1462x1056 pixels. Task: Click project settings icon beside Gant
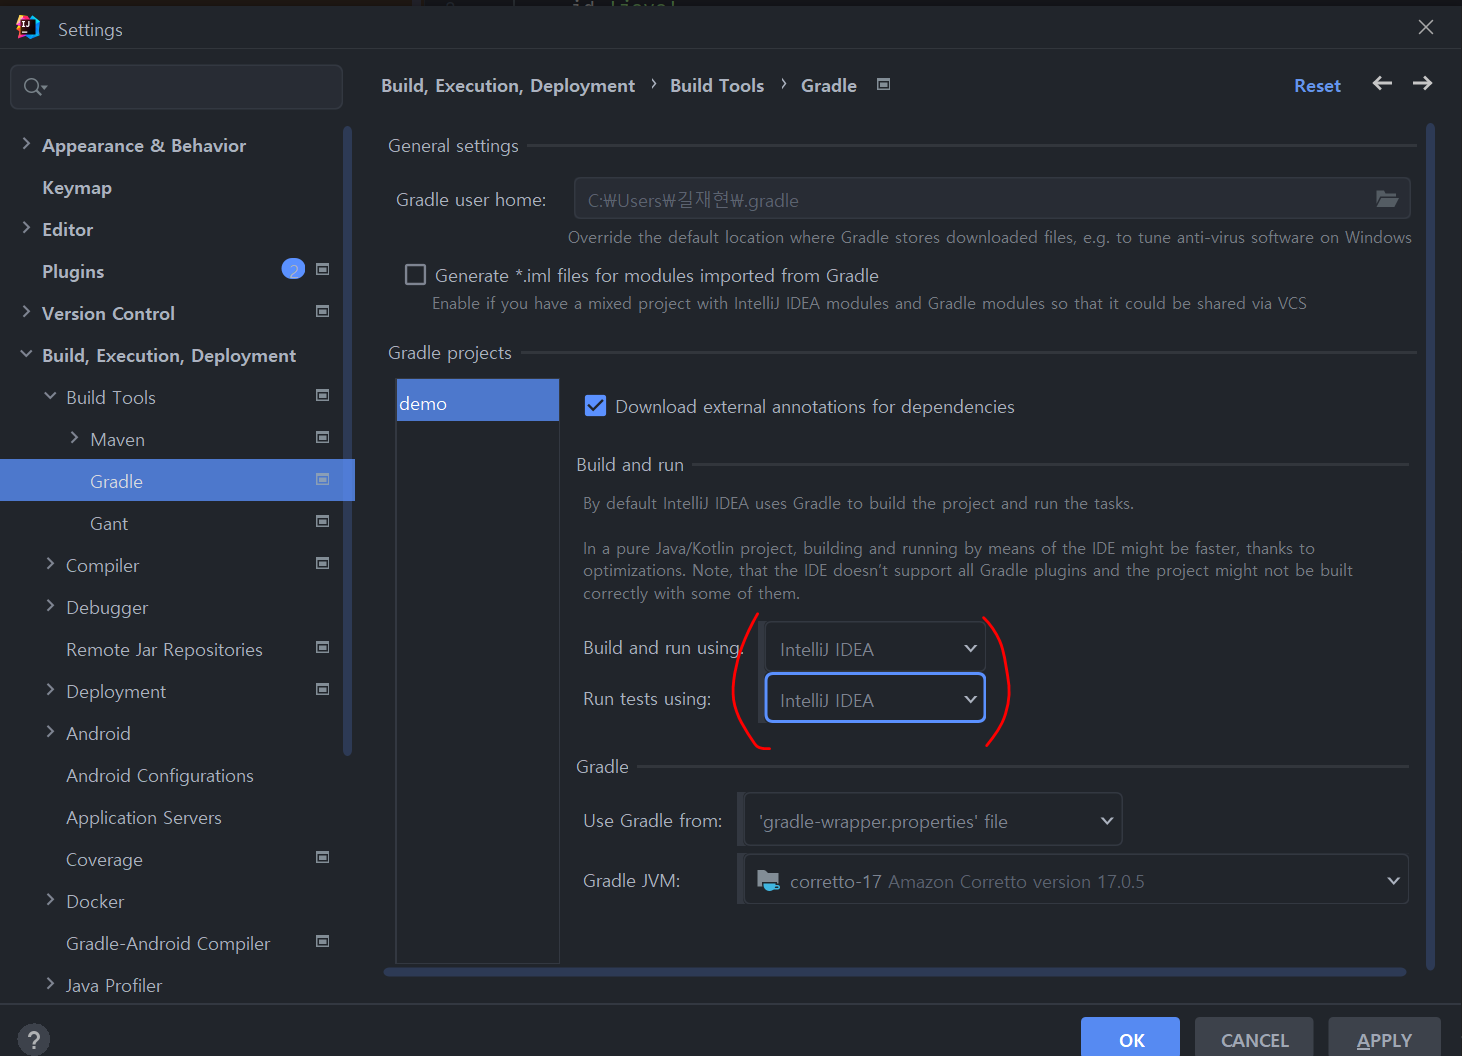click(322, 521)
